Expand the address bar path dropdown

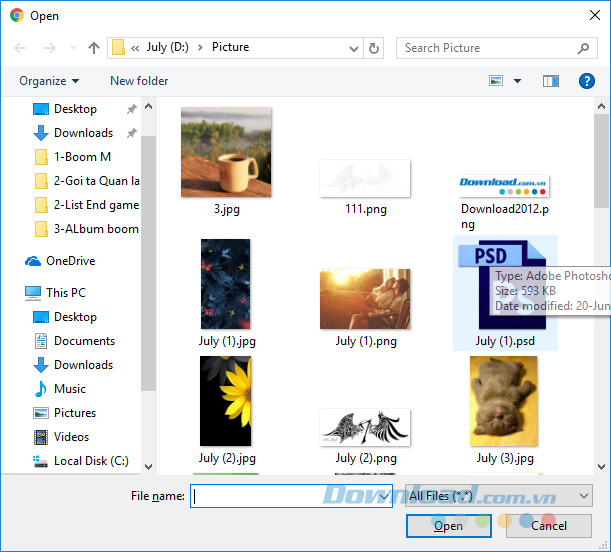(x=354, y=48)
